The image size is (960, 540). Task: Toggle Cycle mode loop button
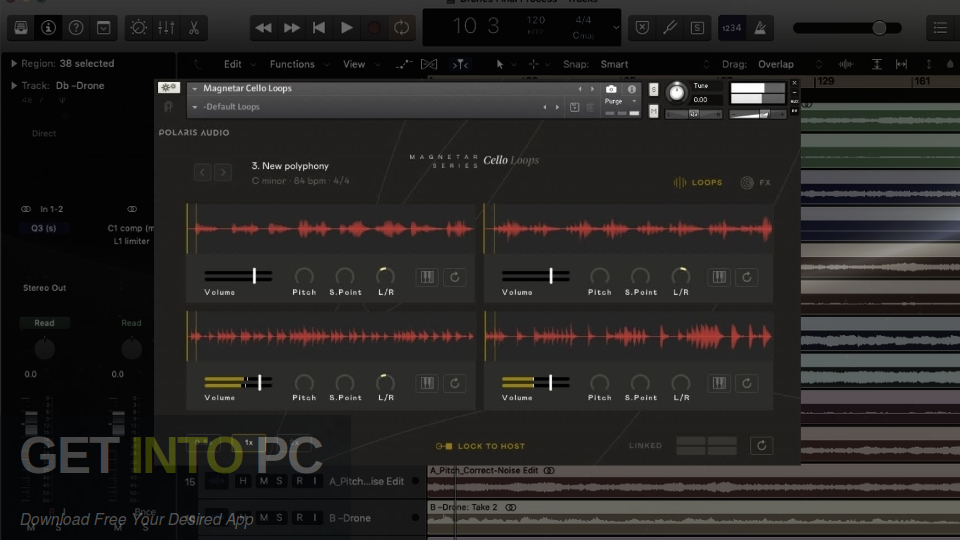[x=401, y=28]
